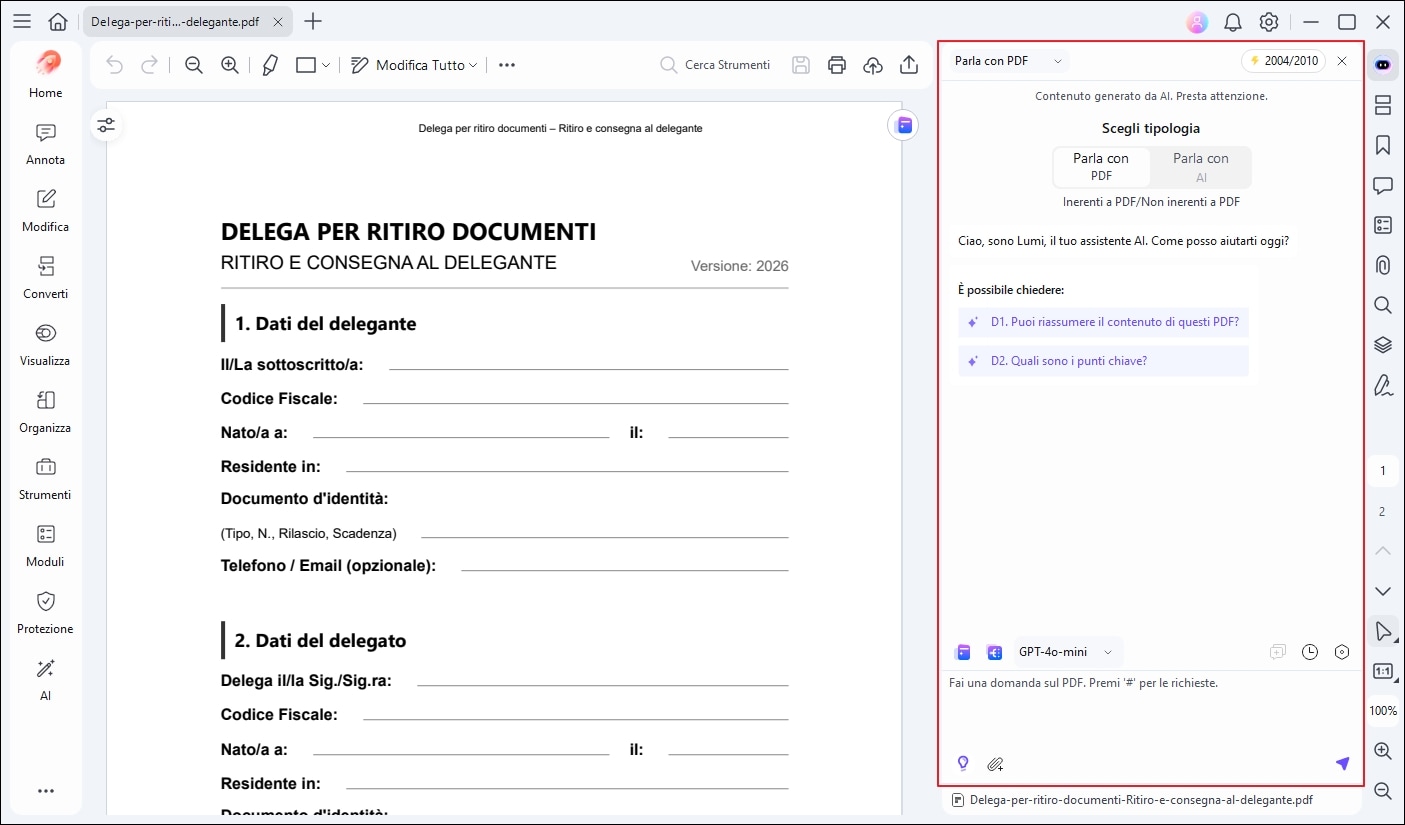Open the user profile avatar

coord(1197,21)
